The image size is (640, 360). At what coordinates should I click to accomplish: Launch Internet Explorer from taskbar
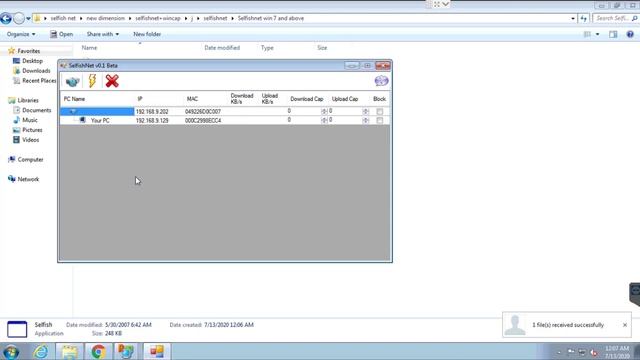[41, 352]
